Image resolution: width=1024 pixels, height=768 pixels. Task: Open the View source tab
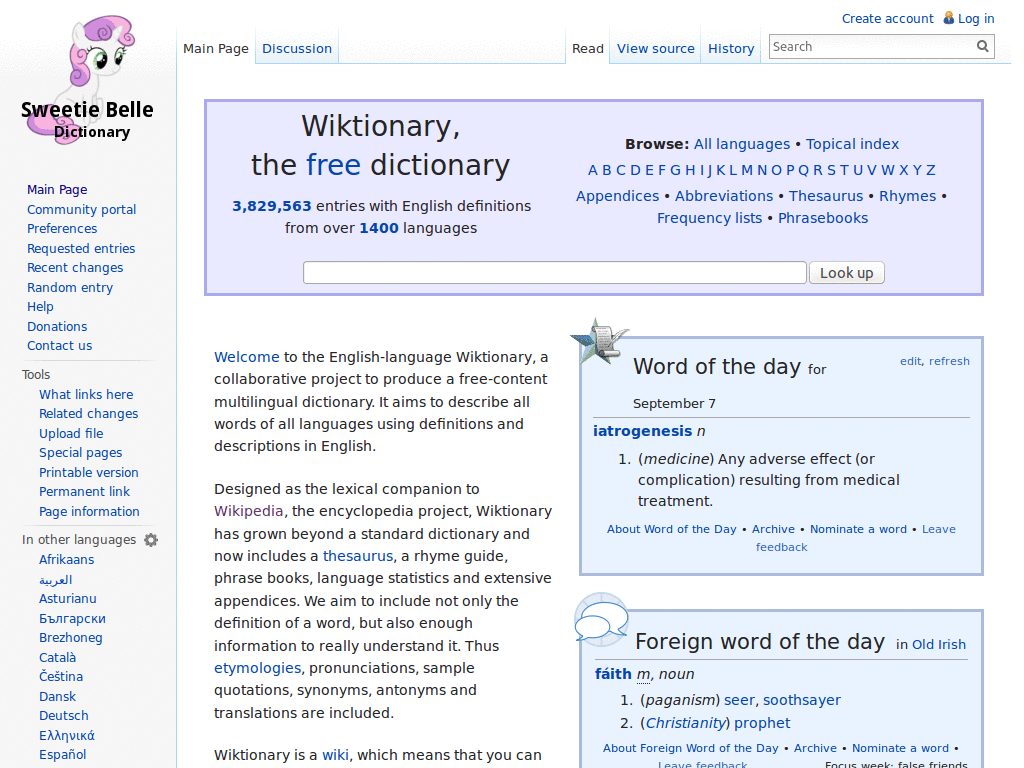[656, 48]
